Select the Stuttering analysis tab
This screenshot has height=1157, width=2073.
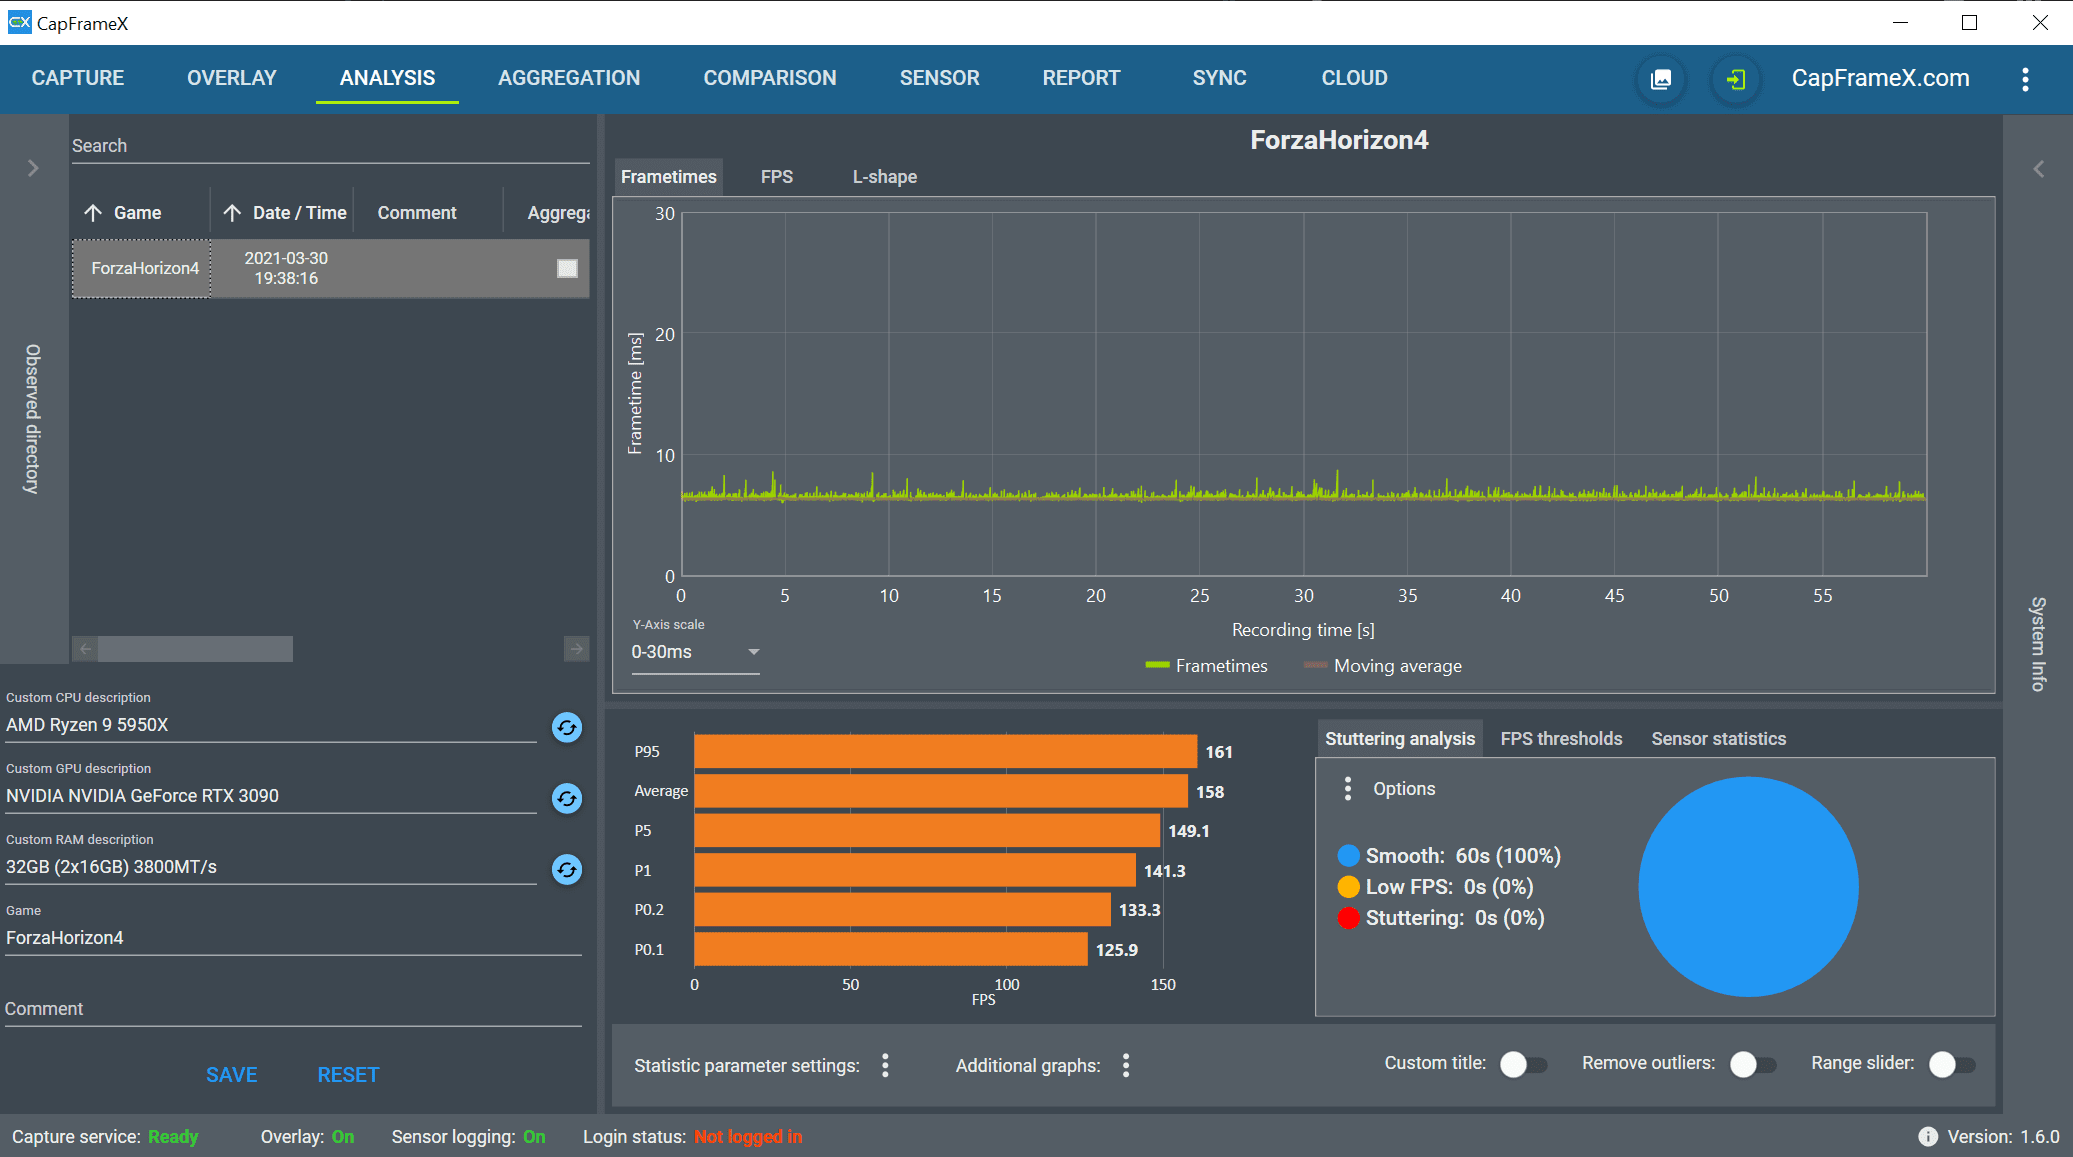[x=1399, y=739]
